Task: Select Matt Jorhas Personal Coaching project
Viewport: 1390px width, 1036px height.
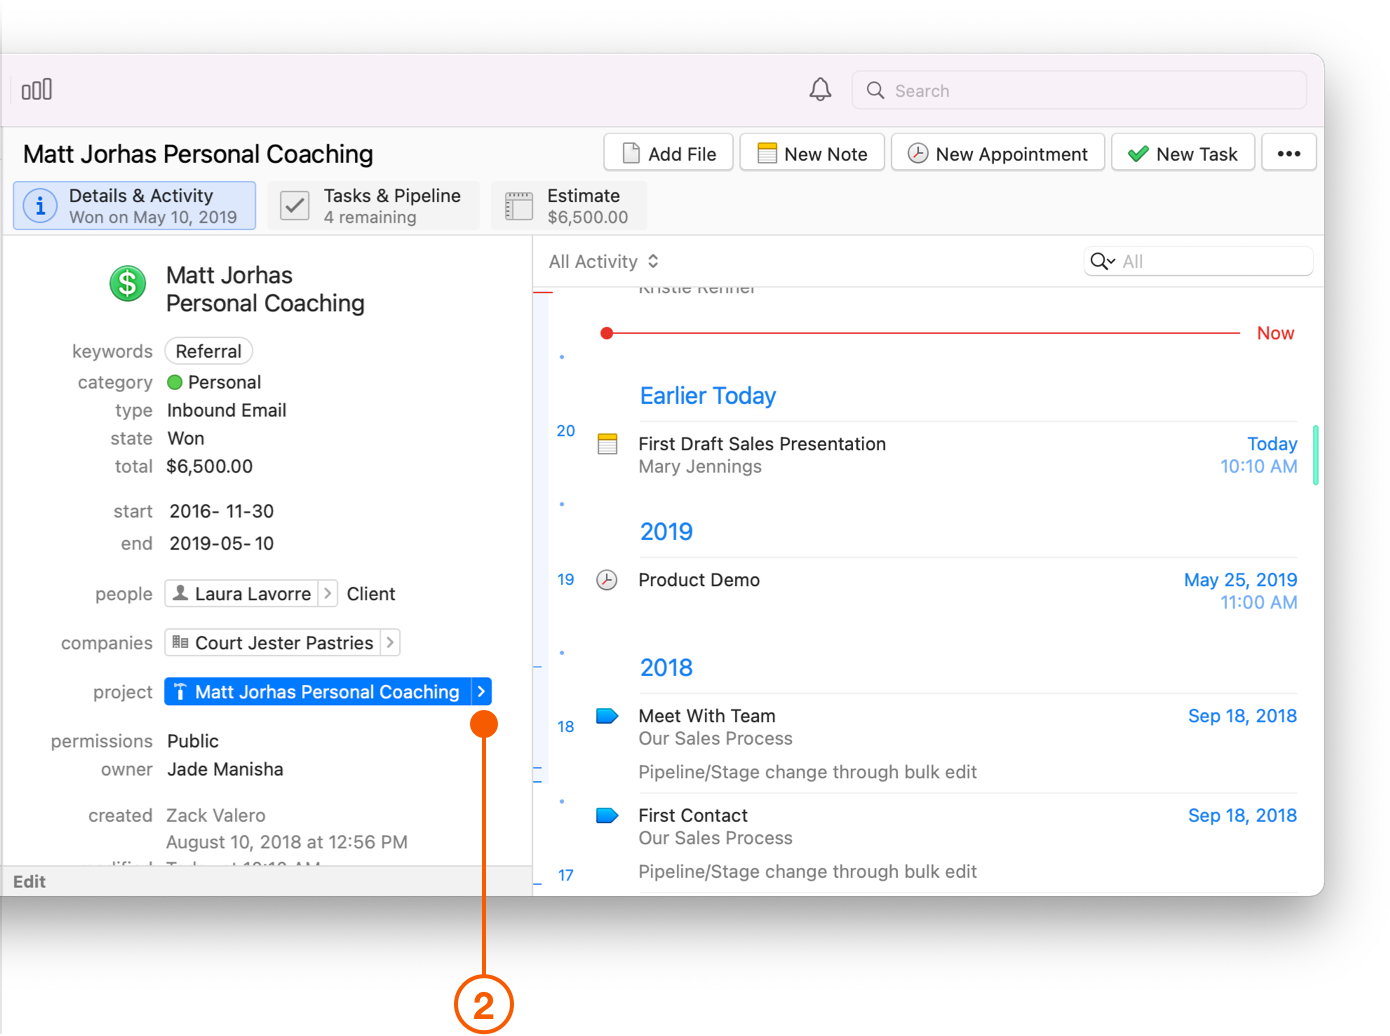Action: point(317,691)
